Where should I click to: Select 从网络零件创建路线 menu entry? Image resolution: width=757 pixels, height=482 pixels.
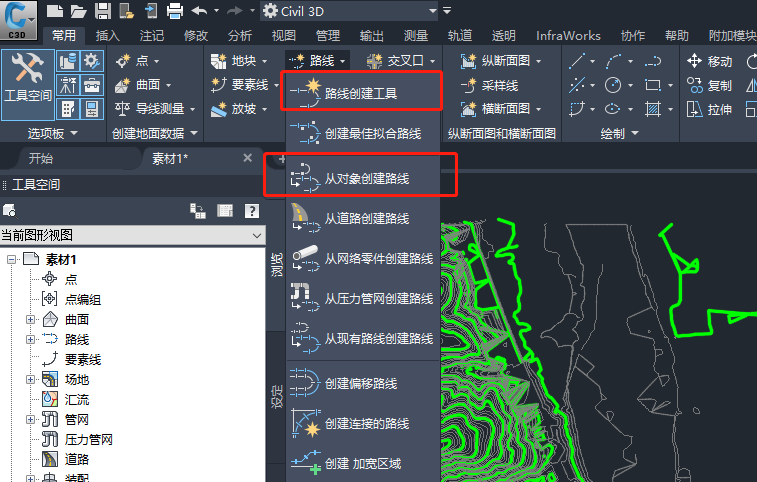[363, 259]
